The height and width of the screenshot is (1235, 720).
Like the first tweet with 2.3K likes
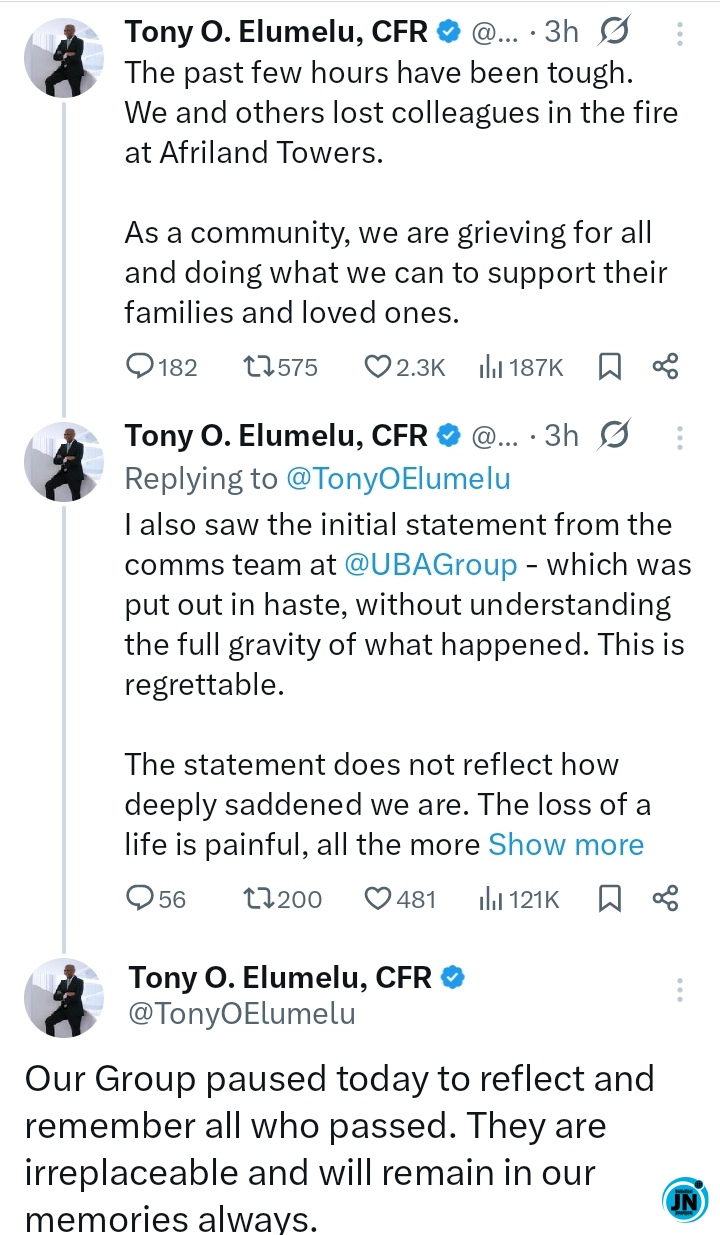404,368
